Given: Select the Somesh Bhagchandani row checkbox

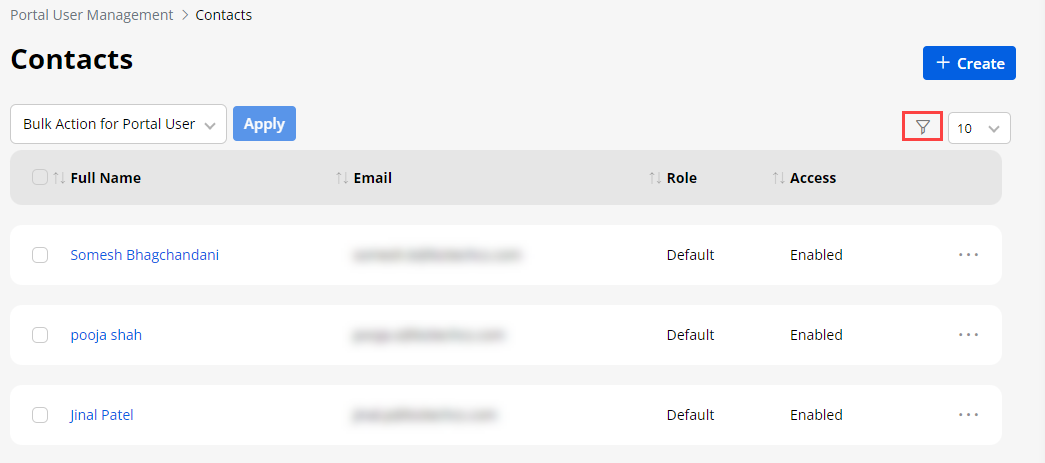Looking at the screenshot, I should pyautogui.click(x=40, y=255).
